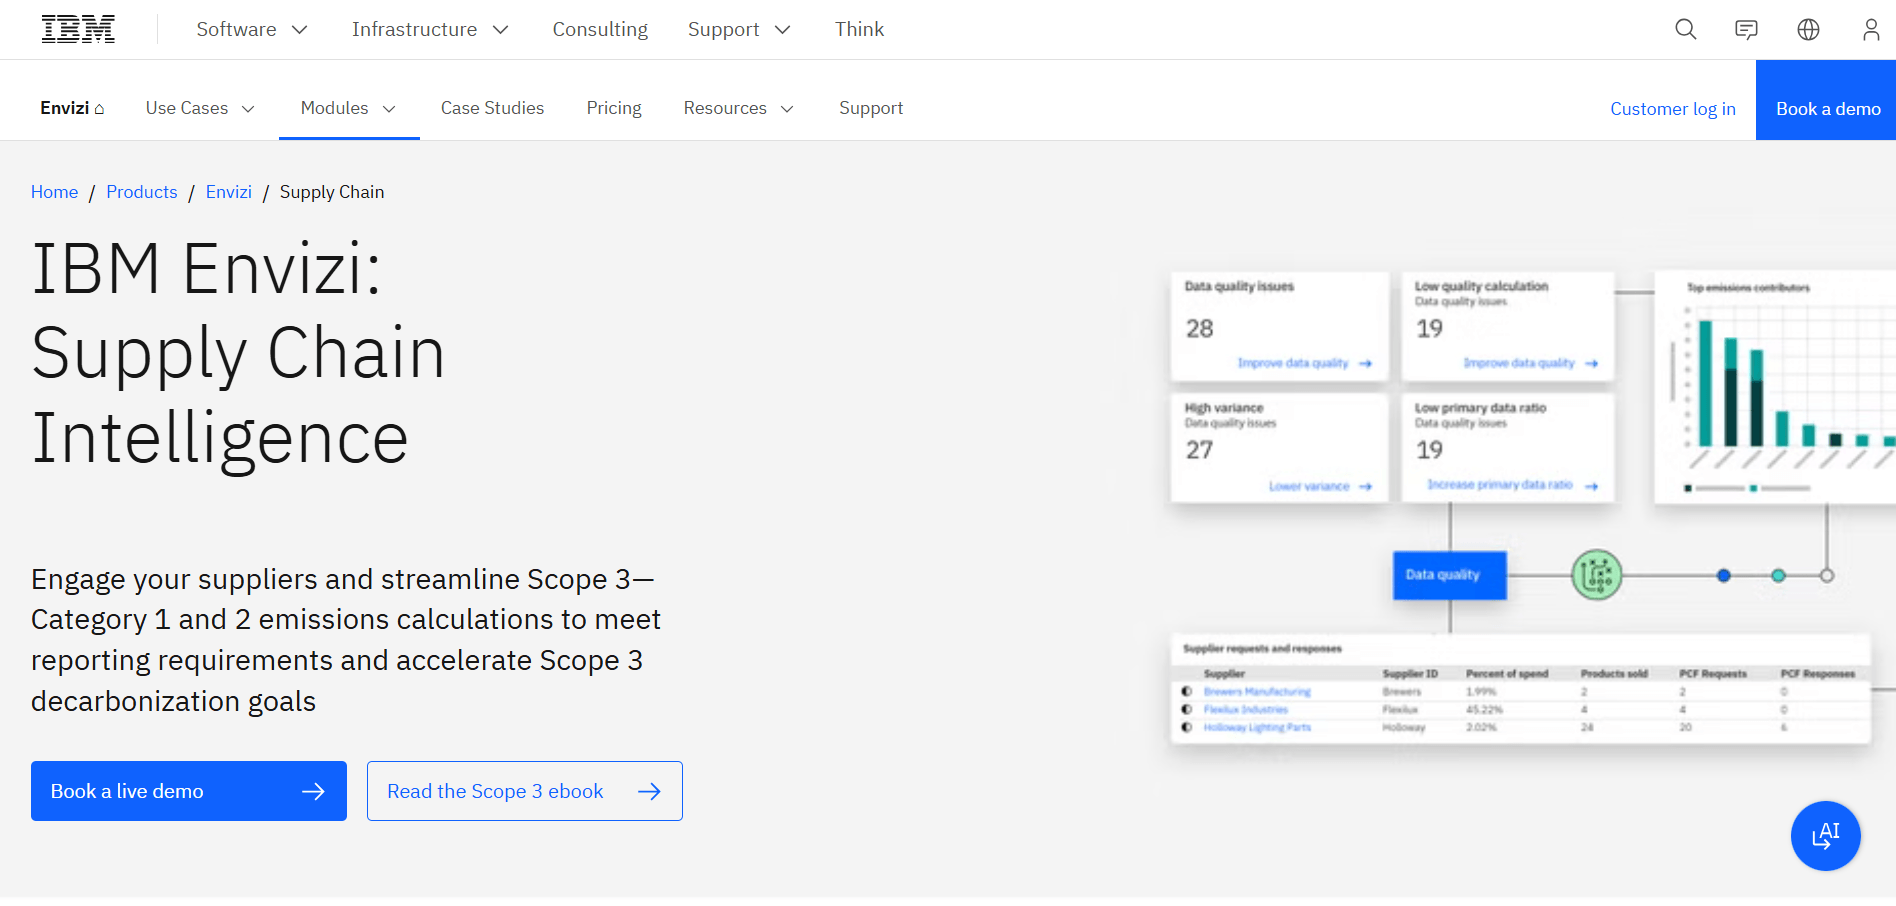Expand the Use Cases dropdown
The image size is (1896, 906).
(x=201, y=108)
